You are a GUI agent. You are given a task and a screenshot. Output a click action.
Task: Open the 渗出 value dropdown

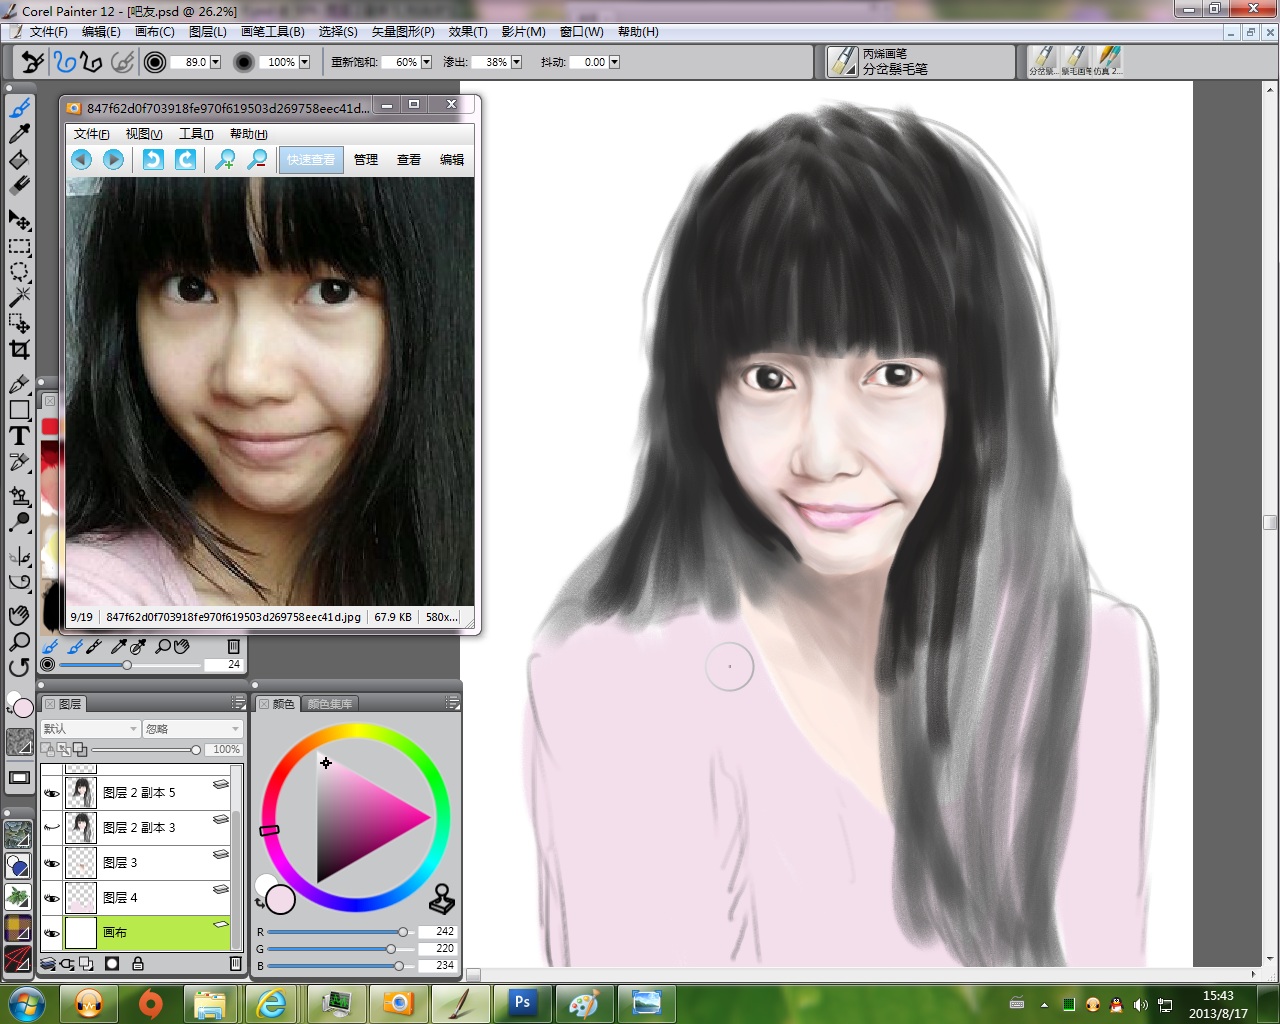pos(516,62)
